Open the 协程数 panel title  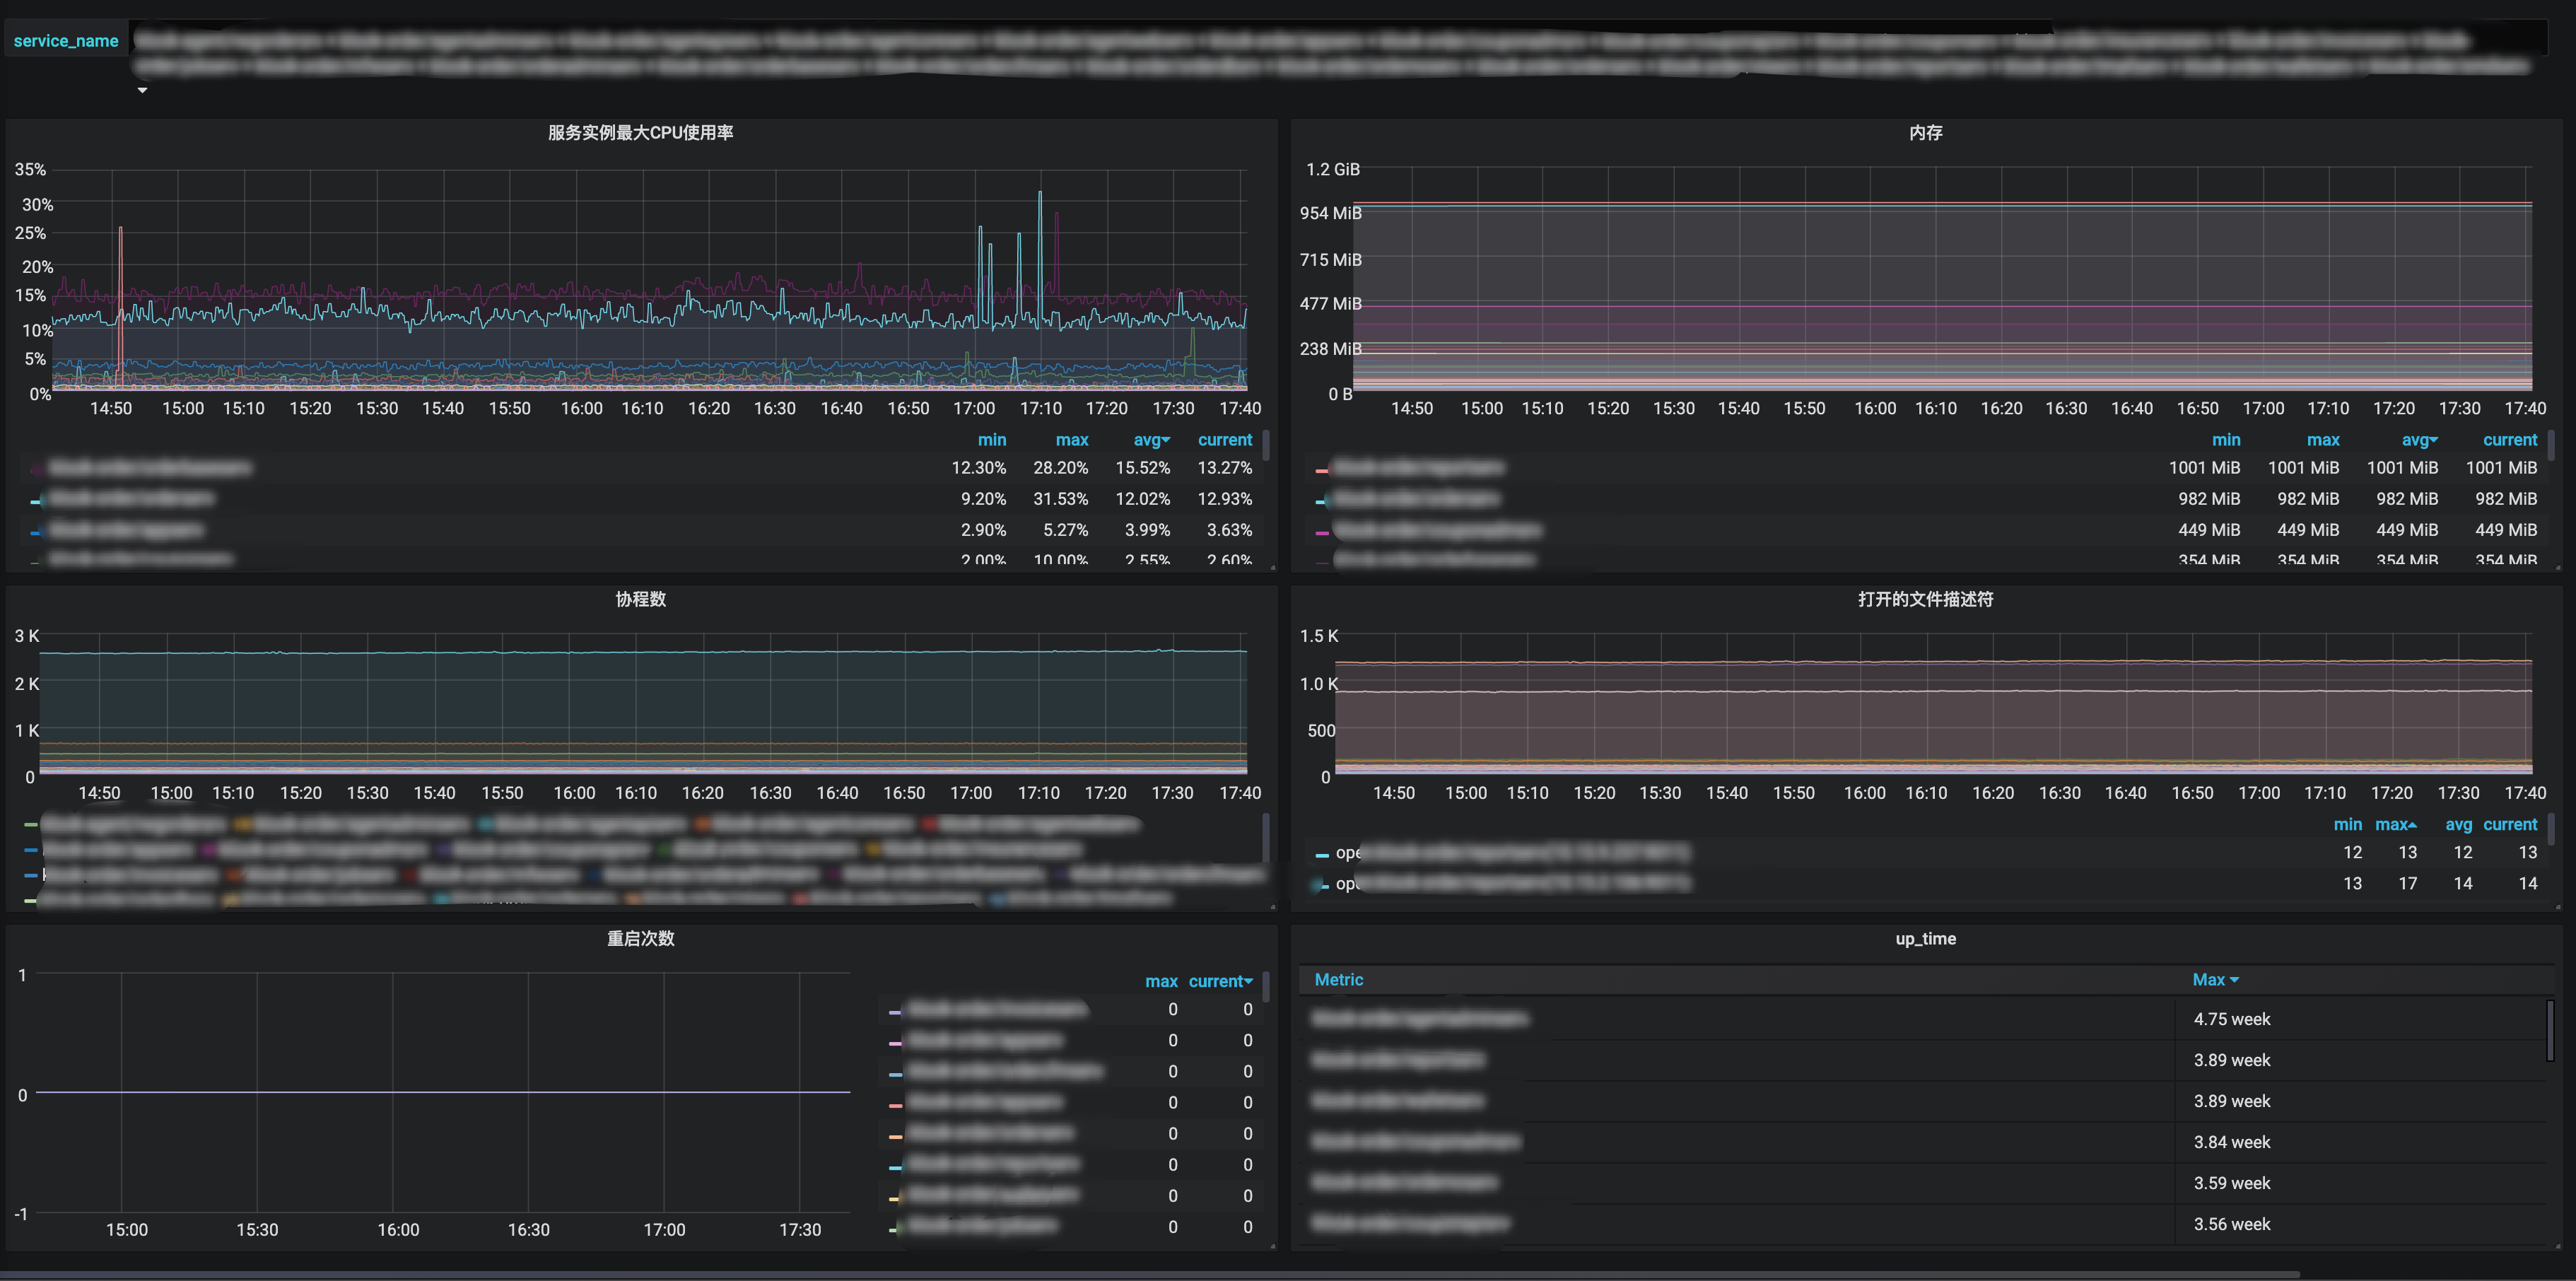(640, 599)
